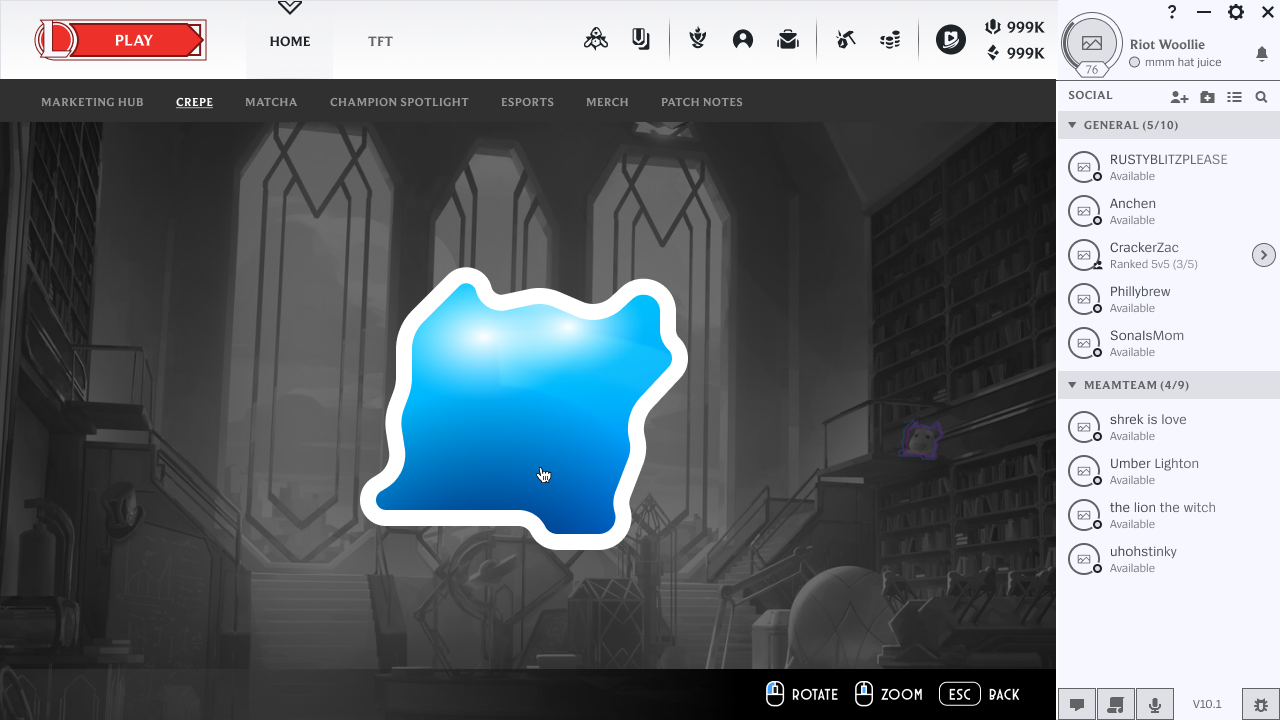Open the notifications bell
This screenshot has width=1280, height=720.
1262,54
